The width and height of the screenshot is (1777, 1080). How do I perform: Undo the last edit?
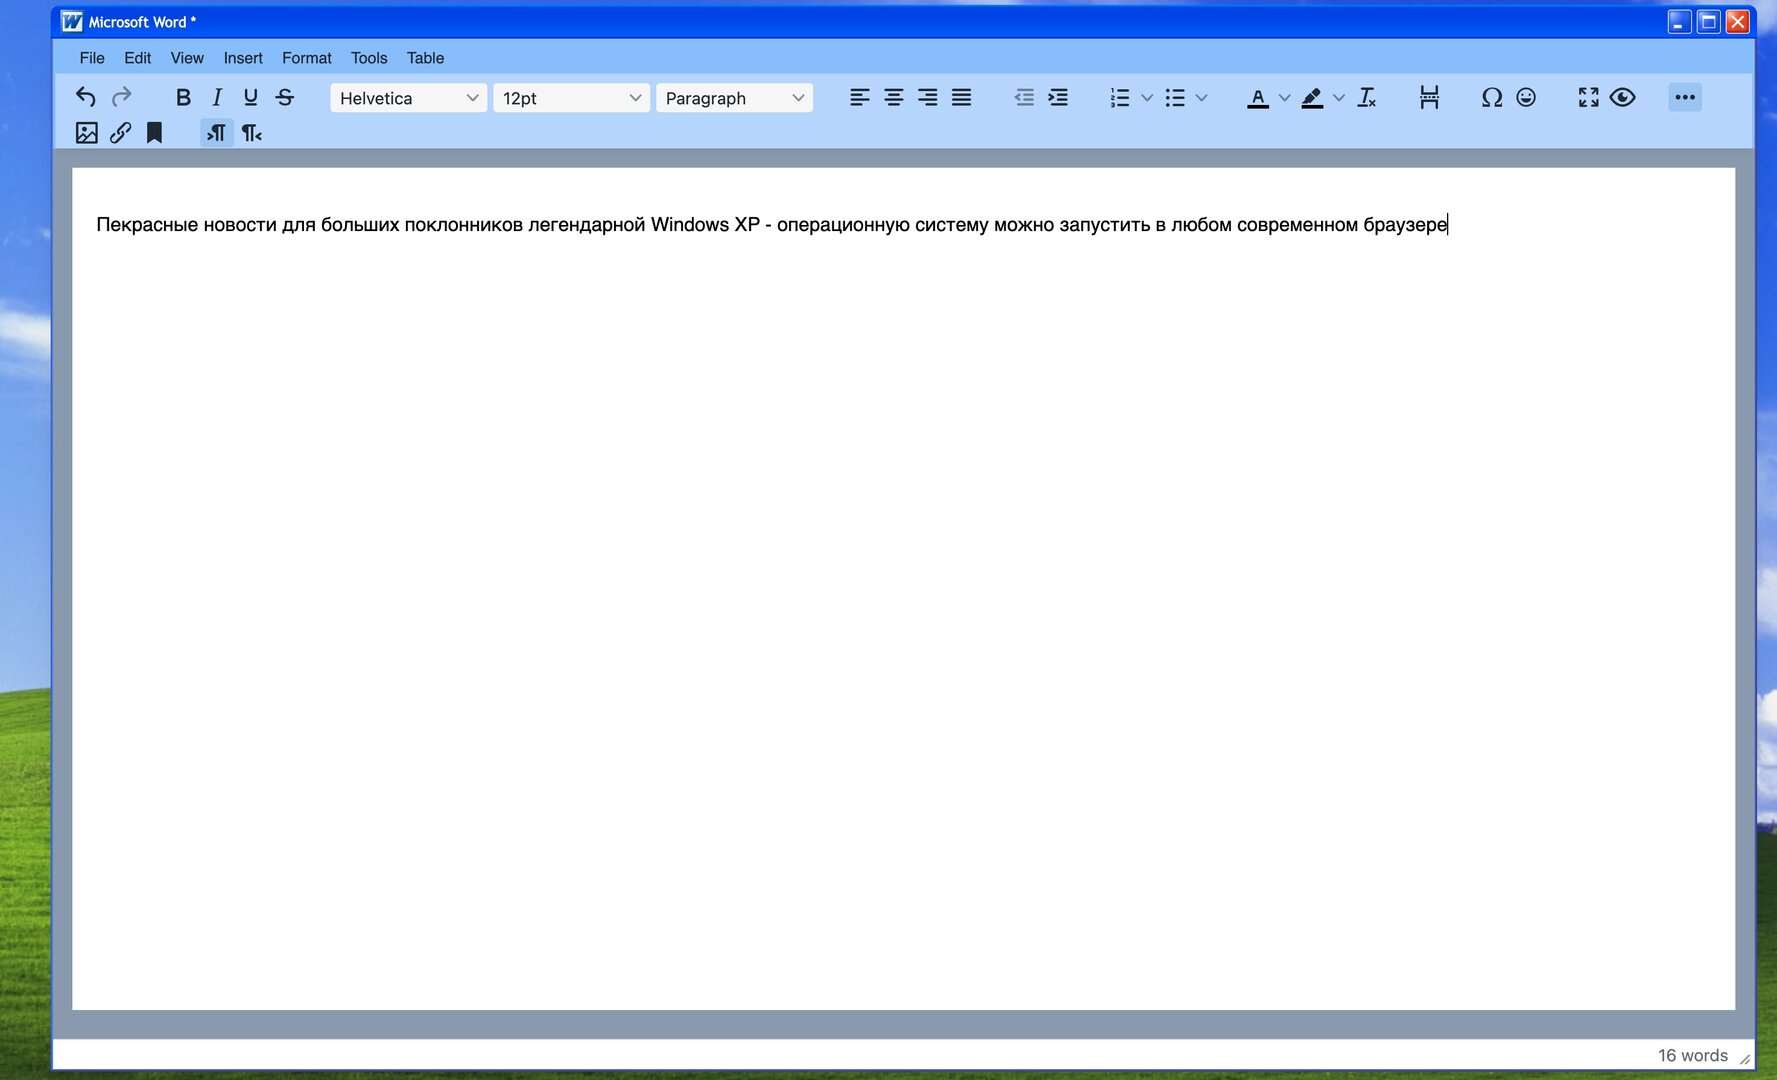pyautogui.click(x=86, y=97)
